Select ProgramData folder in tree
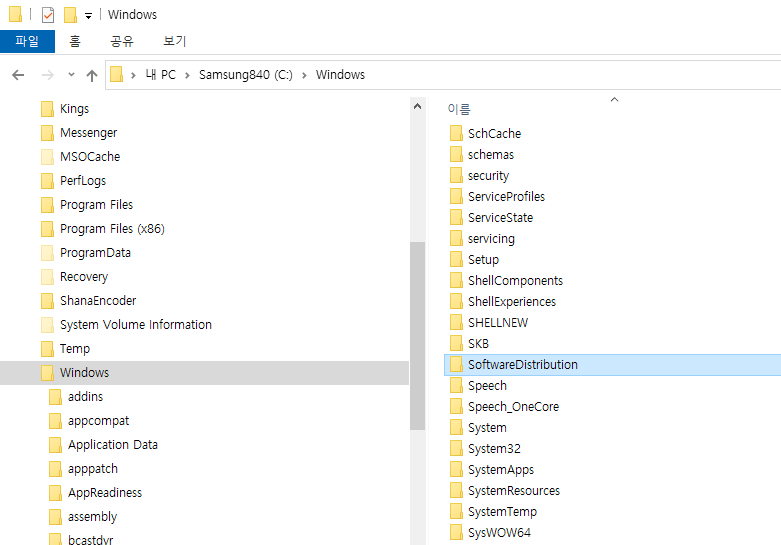The image size is (781, 545). coord(96,253)
